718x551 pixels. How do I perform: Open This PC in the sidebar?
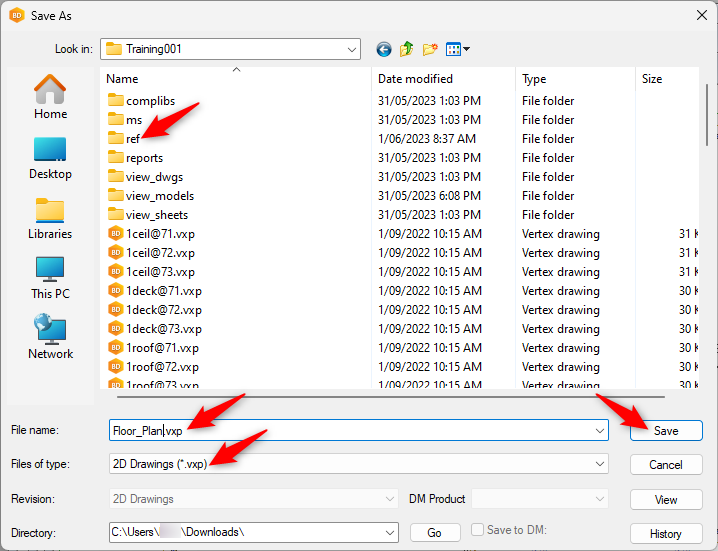coord(50,278)
